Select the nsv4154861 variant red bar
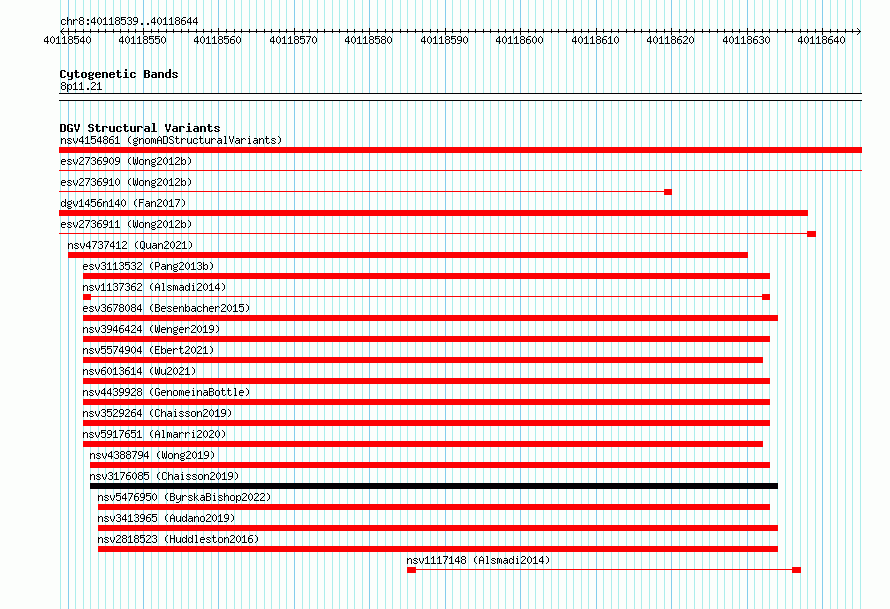This screenshot has height=609, width=890. tap(460, 150)
